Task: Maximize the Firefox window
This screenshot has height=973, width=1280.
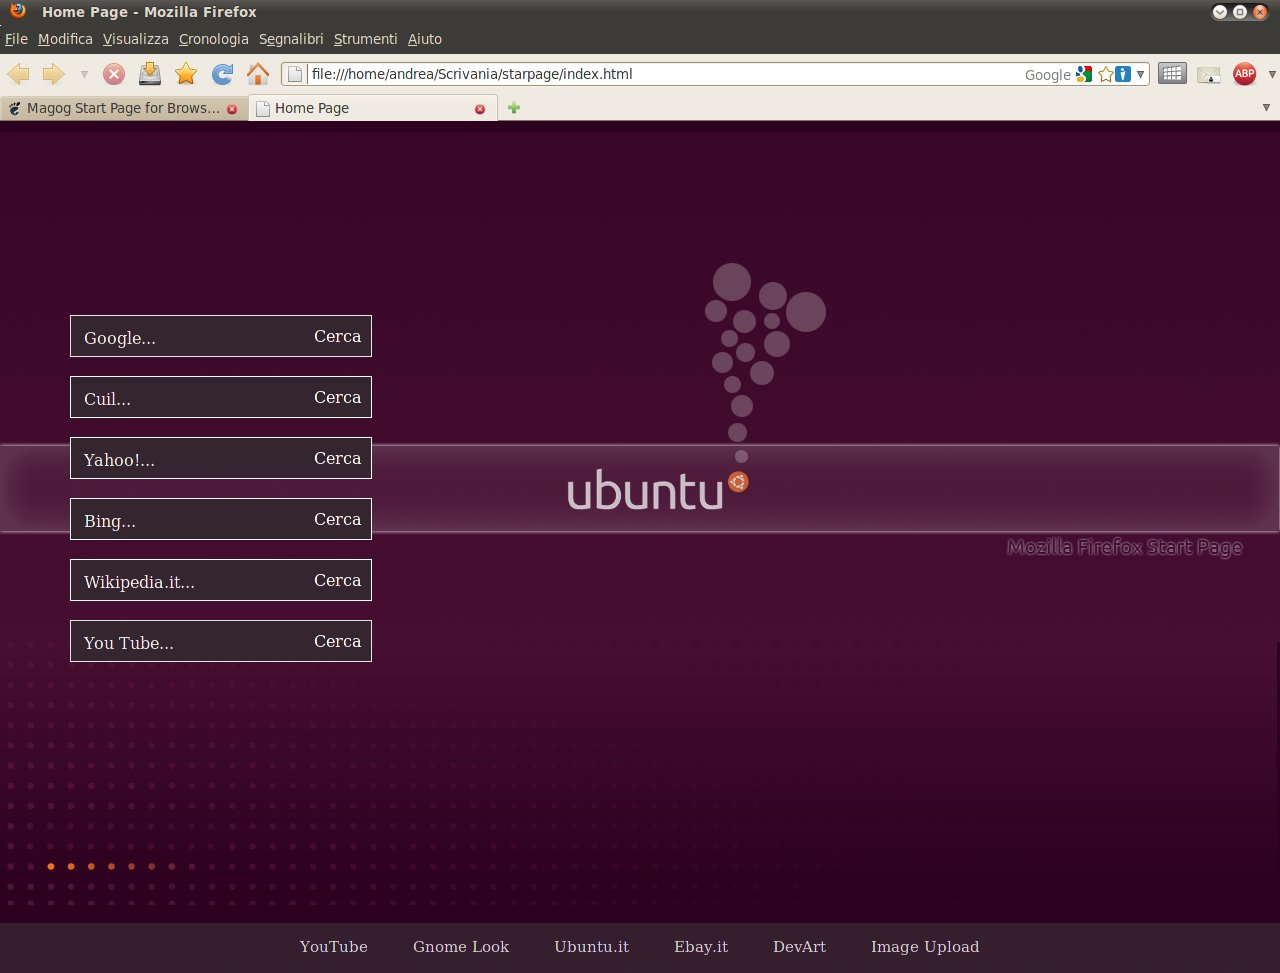Action: coord(1240,12)
